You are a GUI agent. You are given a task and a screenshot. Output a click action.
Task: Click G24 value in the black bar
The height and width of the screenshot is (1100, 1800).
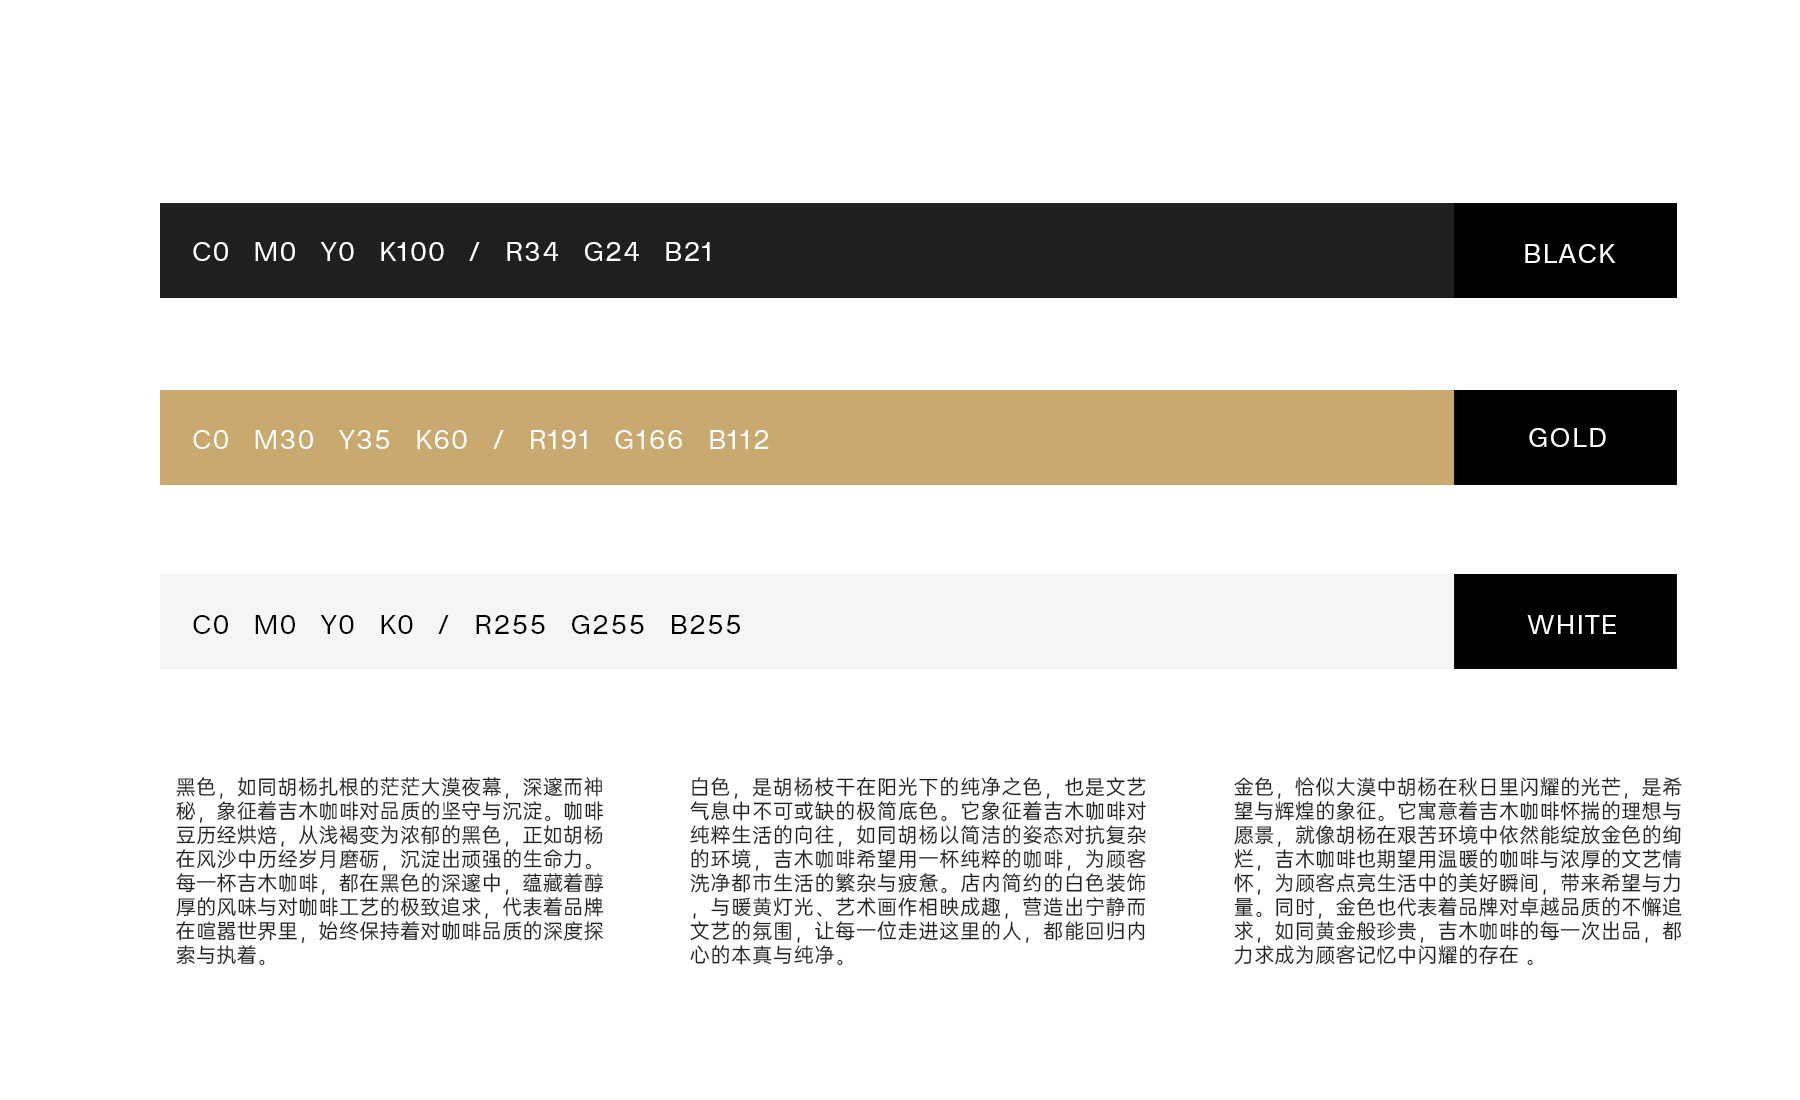pyautogui.click(x=611, y=252)
